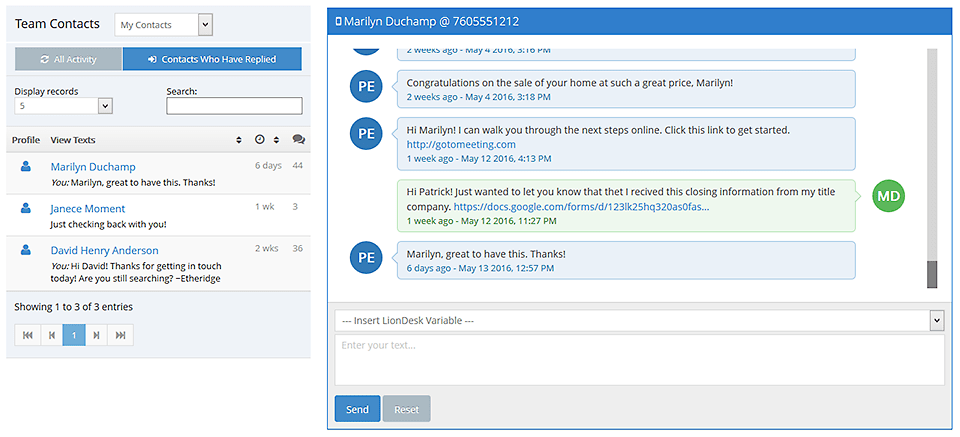Image resolution: width=960 pixels, height=437 pixels.
Task: Click the Profile column header
Action: coord(26,140)
